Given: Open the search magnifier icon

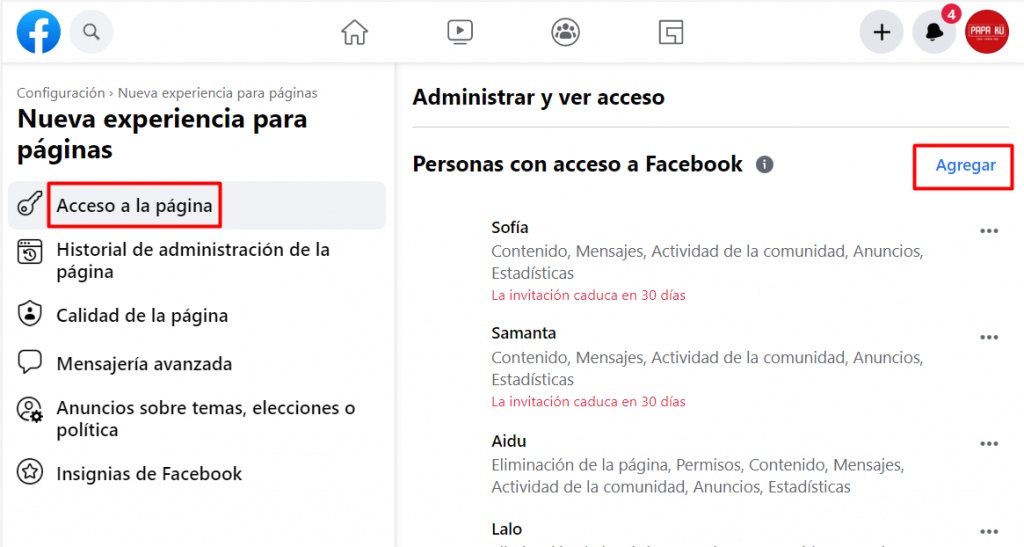Looking at the screenshot, I should point(91,32).
